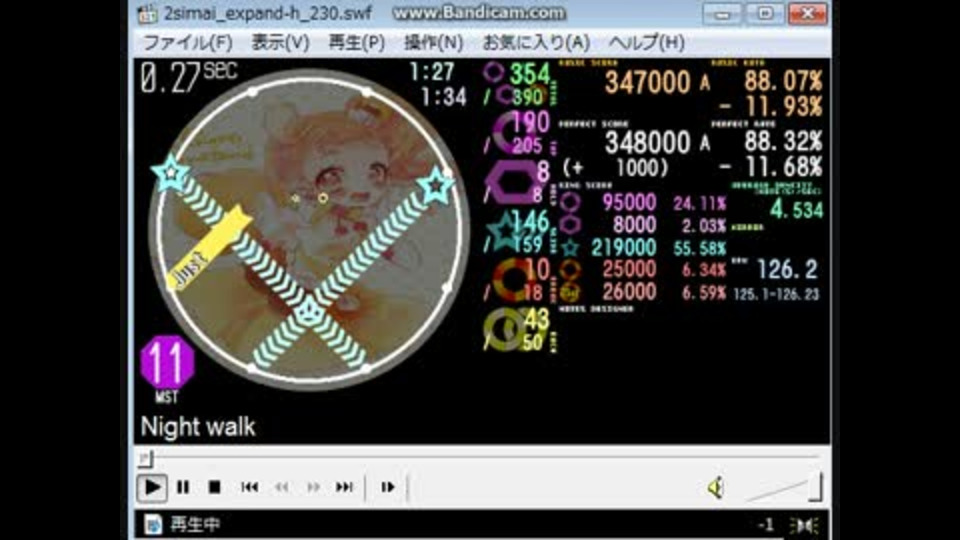Click the stereo channel icon in status bar

(x=803, y=525)
